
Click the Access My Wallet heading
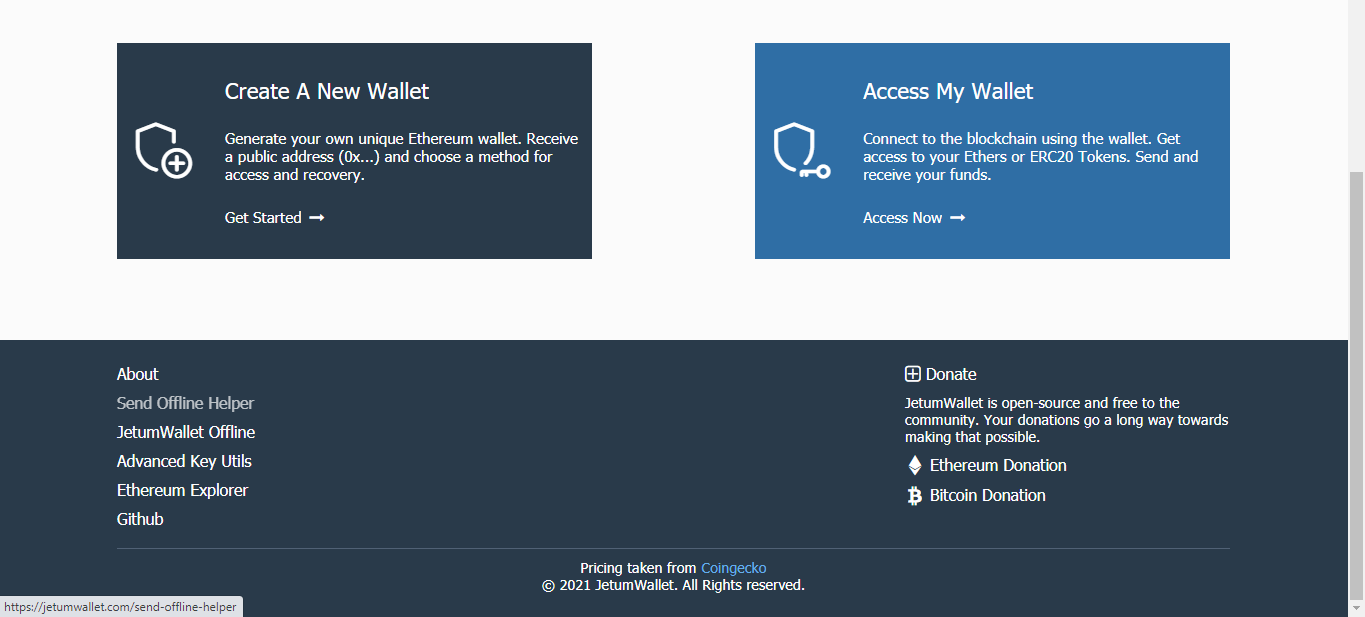(x=948, y=91)
